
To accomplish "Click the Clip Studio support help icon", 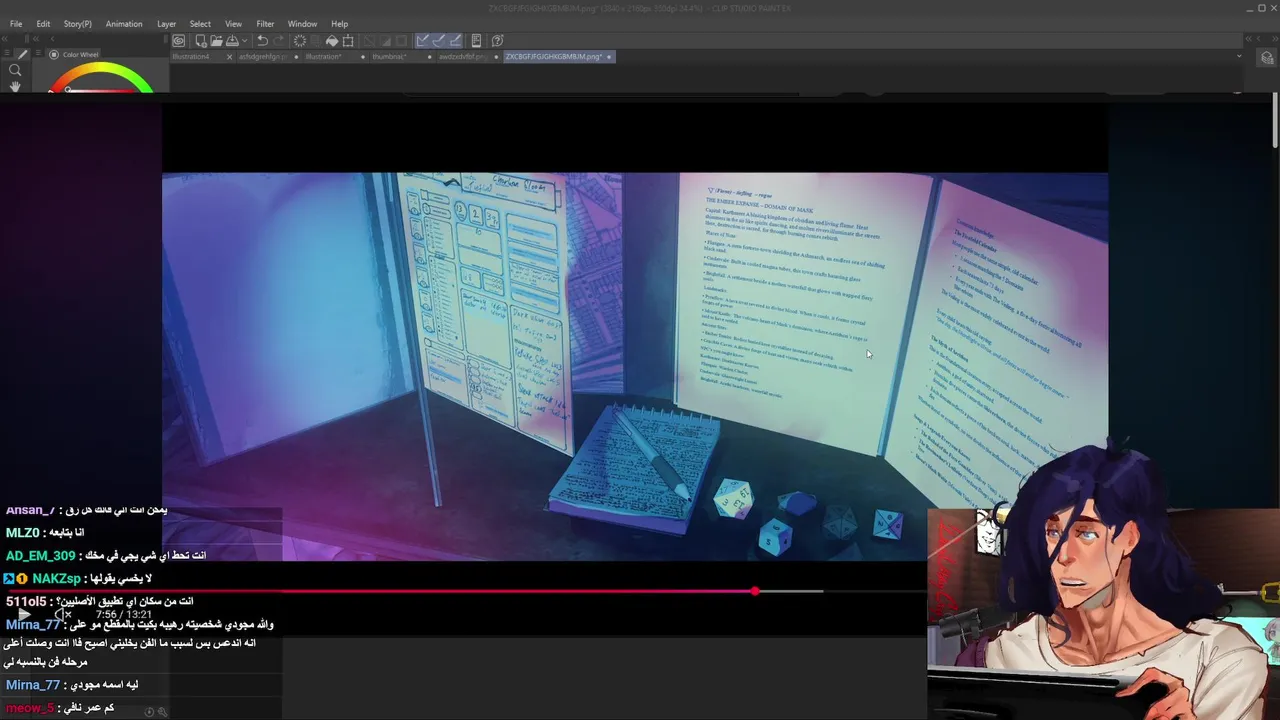I will (x=497, y=41).
